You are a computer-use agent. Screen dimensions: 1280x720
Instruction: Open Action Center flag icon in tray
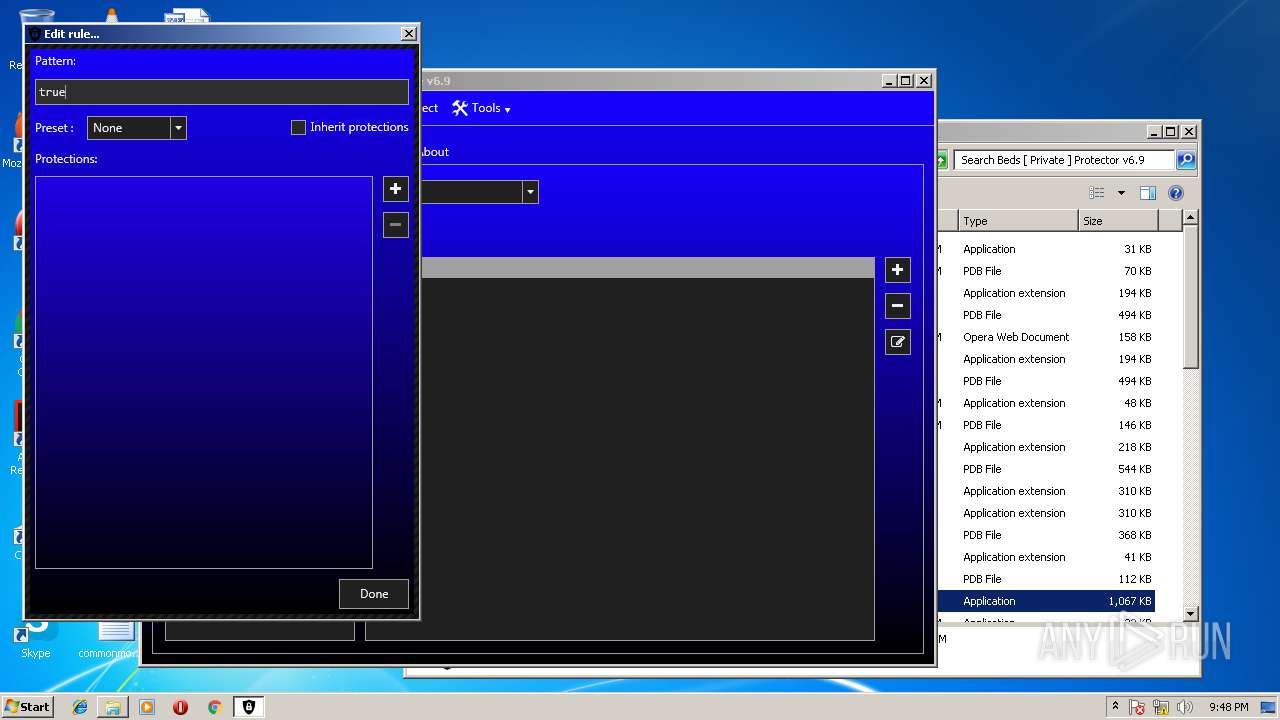click(1137, 707)
